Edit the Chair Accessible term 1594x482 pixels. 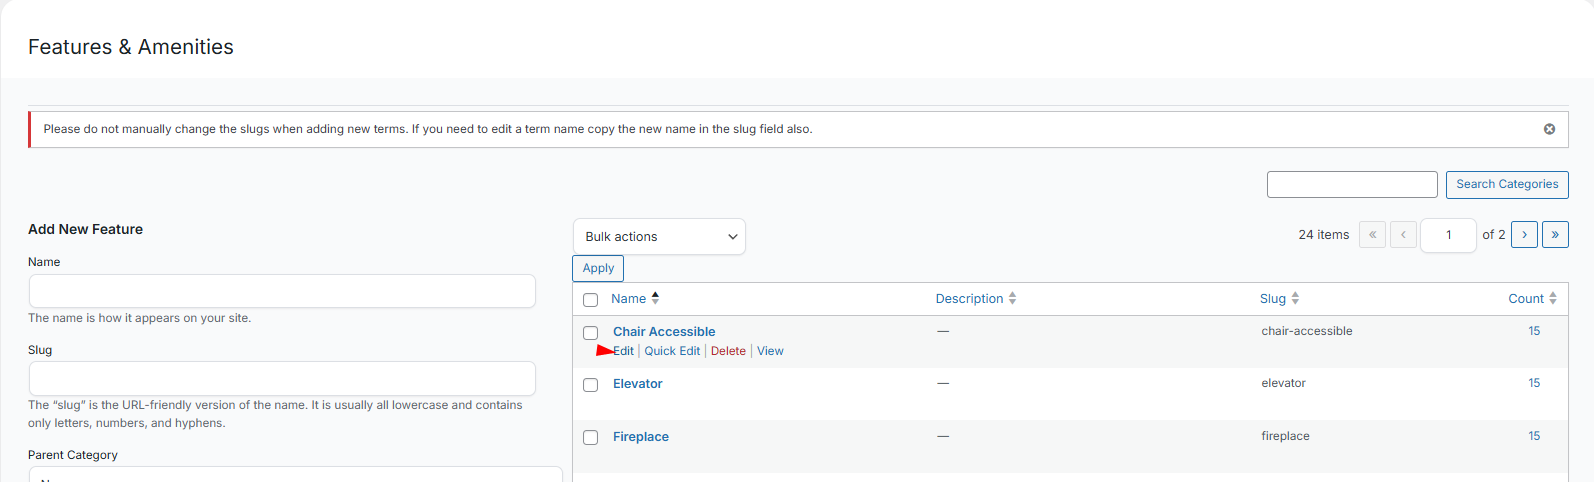pos(624,351)
